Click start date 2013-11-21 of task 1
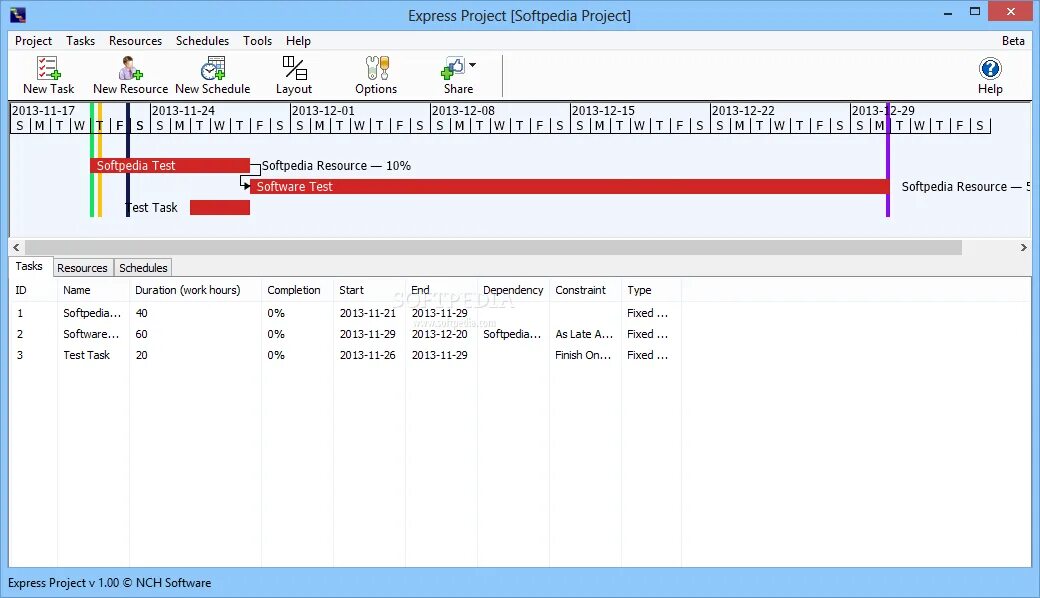Viewport: 1040px width, 598px height. click(367, 313)
